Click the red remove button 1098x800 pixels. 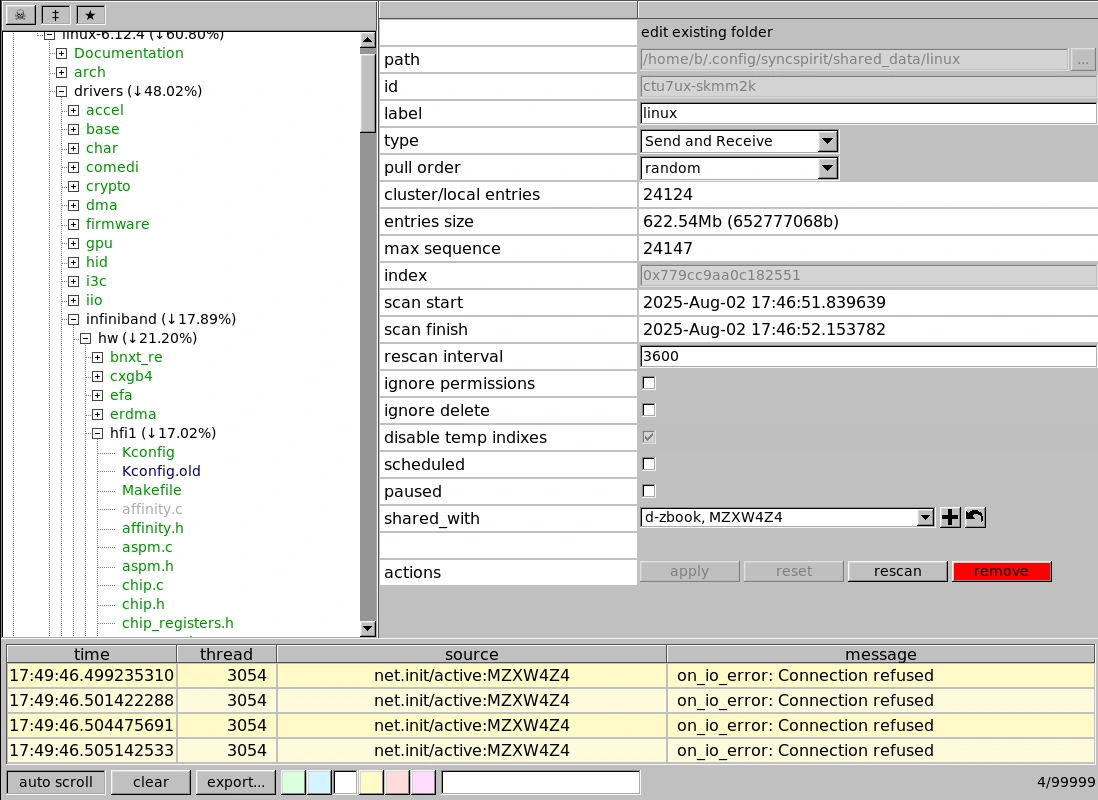1001,571
